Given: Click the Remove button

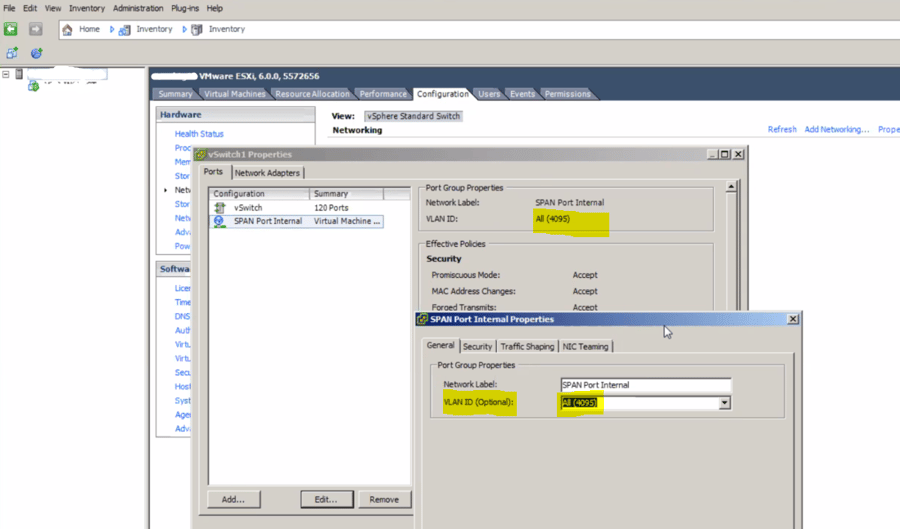Looking at the screenshot, I should [x=384, y=499].
